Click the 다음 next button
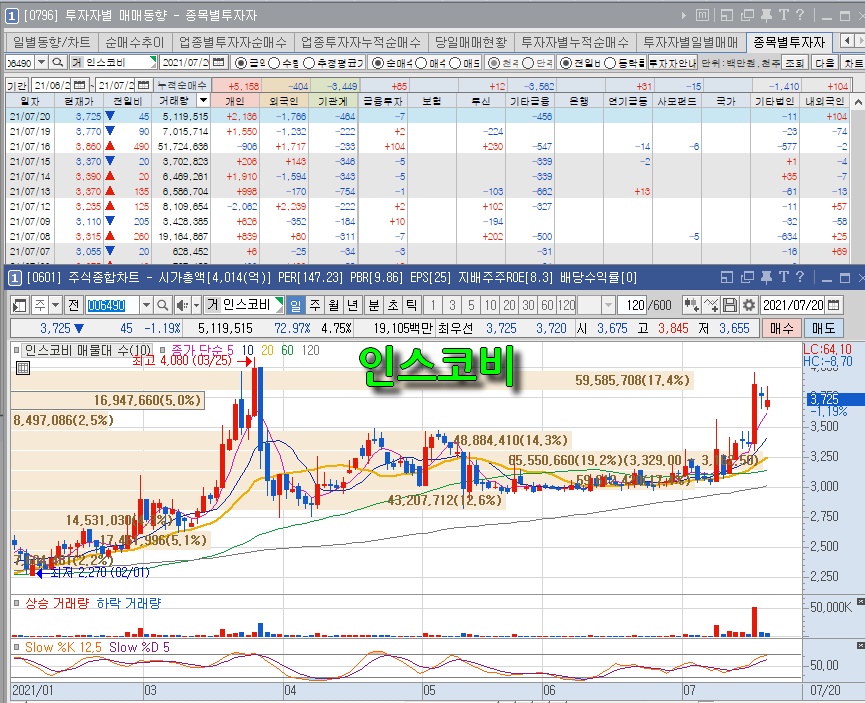 (825, 63)
